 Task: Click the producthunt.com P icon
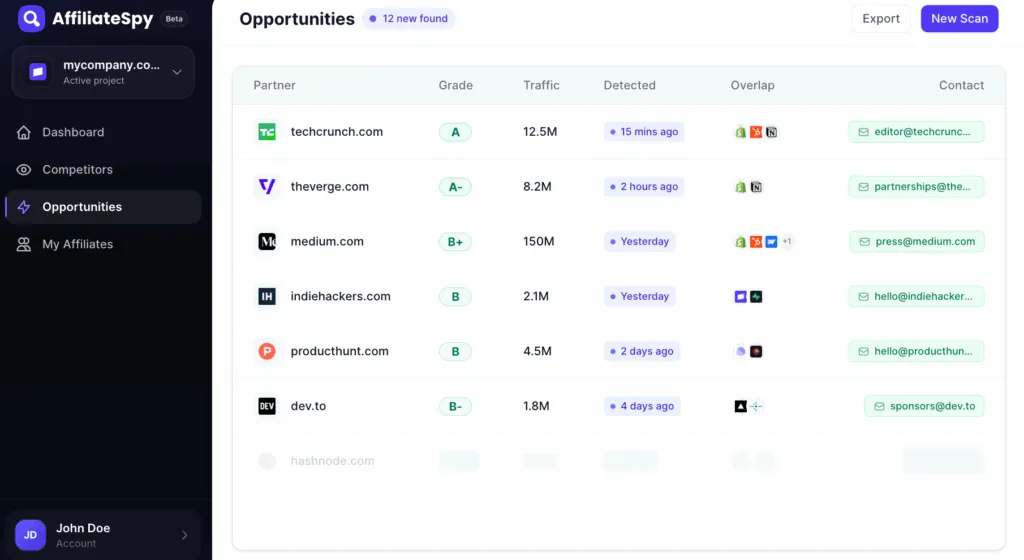coord(267,351)
